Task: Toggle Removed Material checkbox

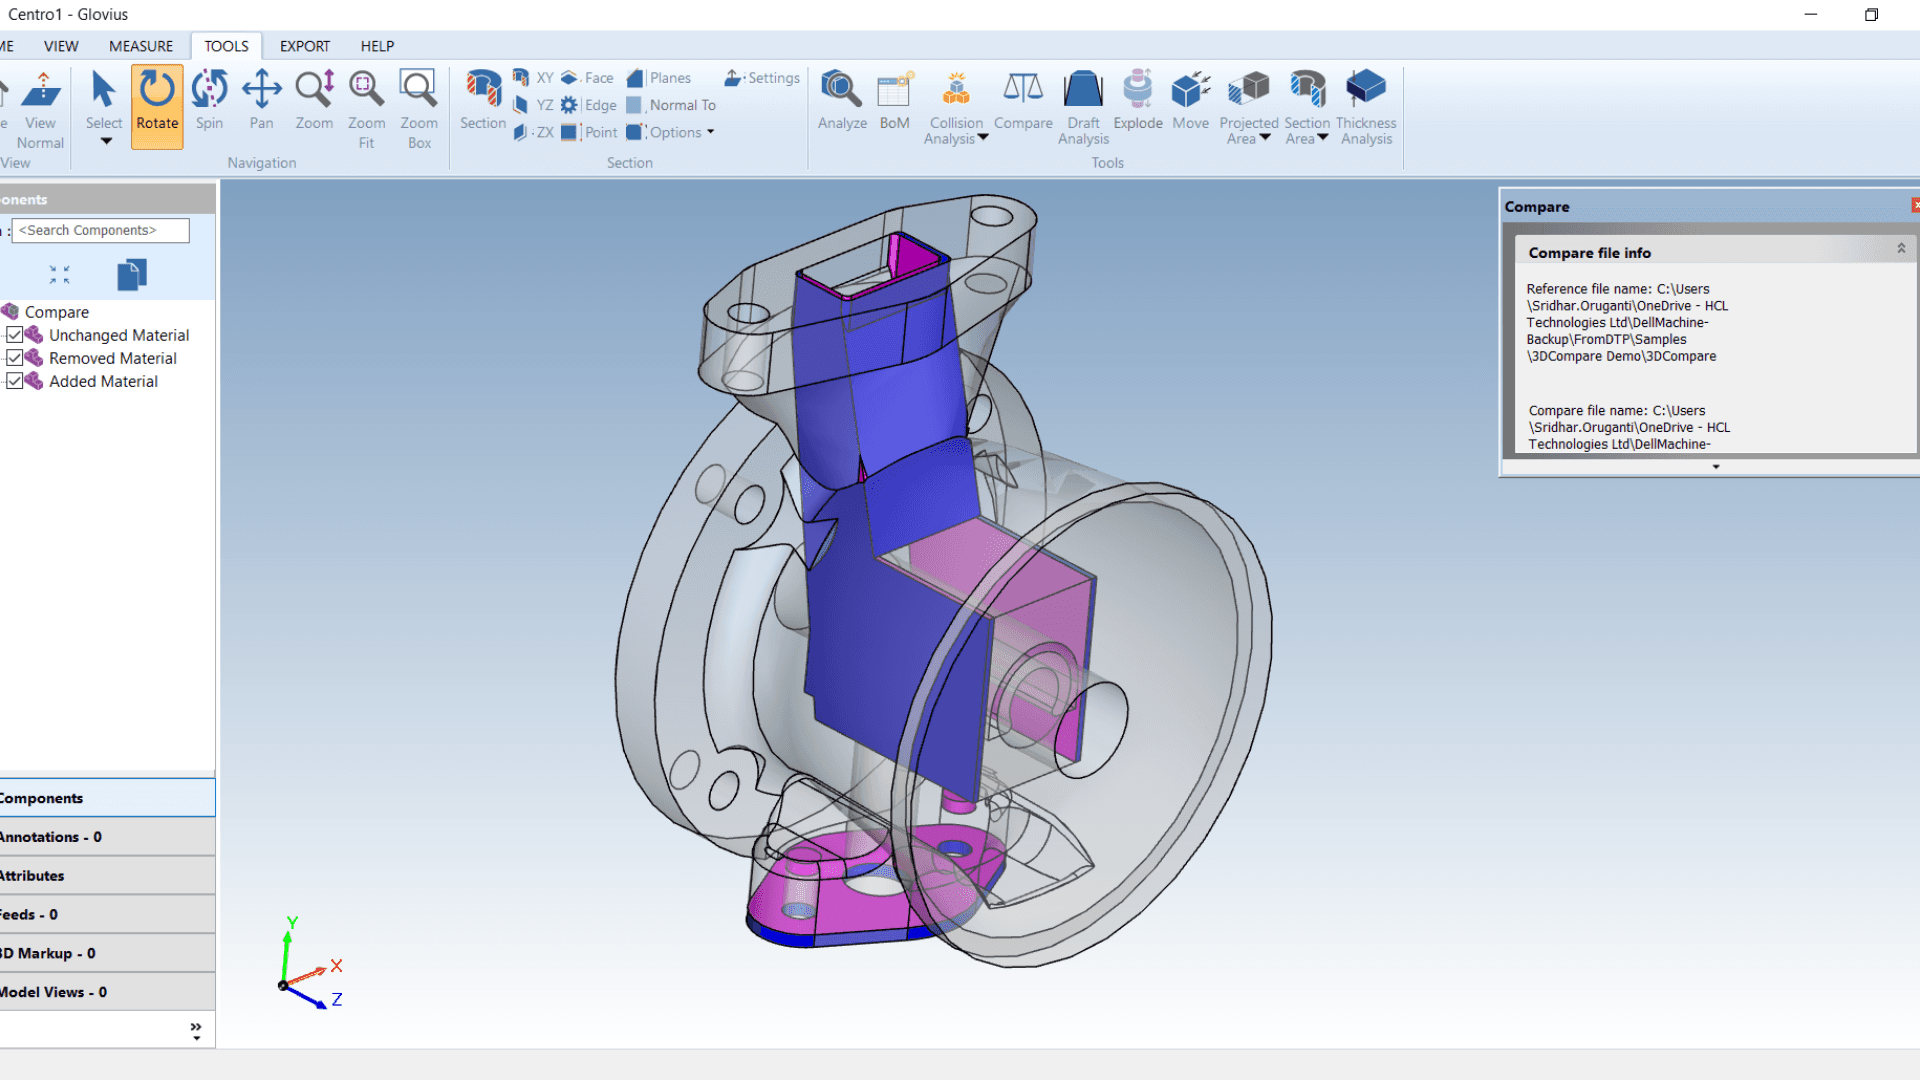Action: pos(15,358)
